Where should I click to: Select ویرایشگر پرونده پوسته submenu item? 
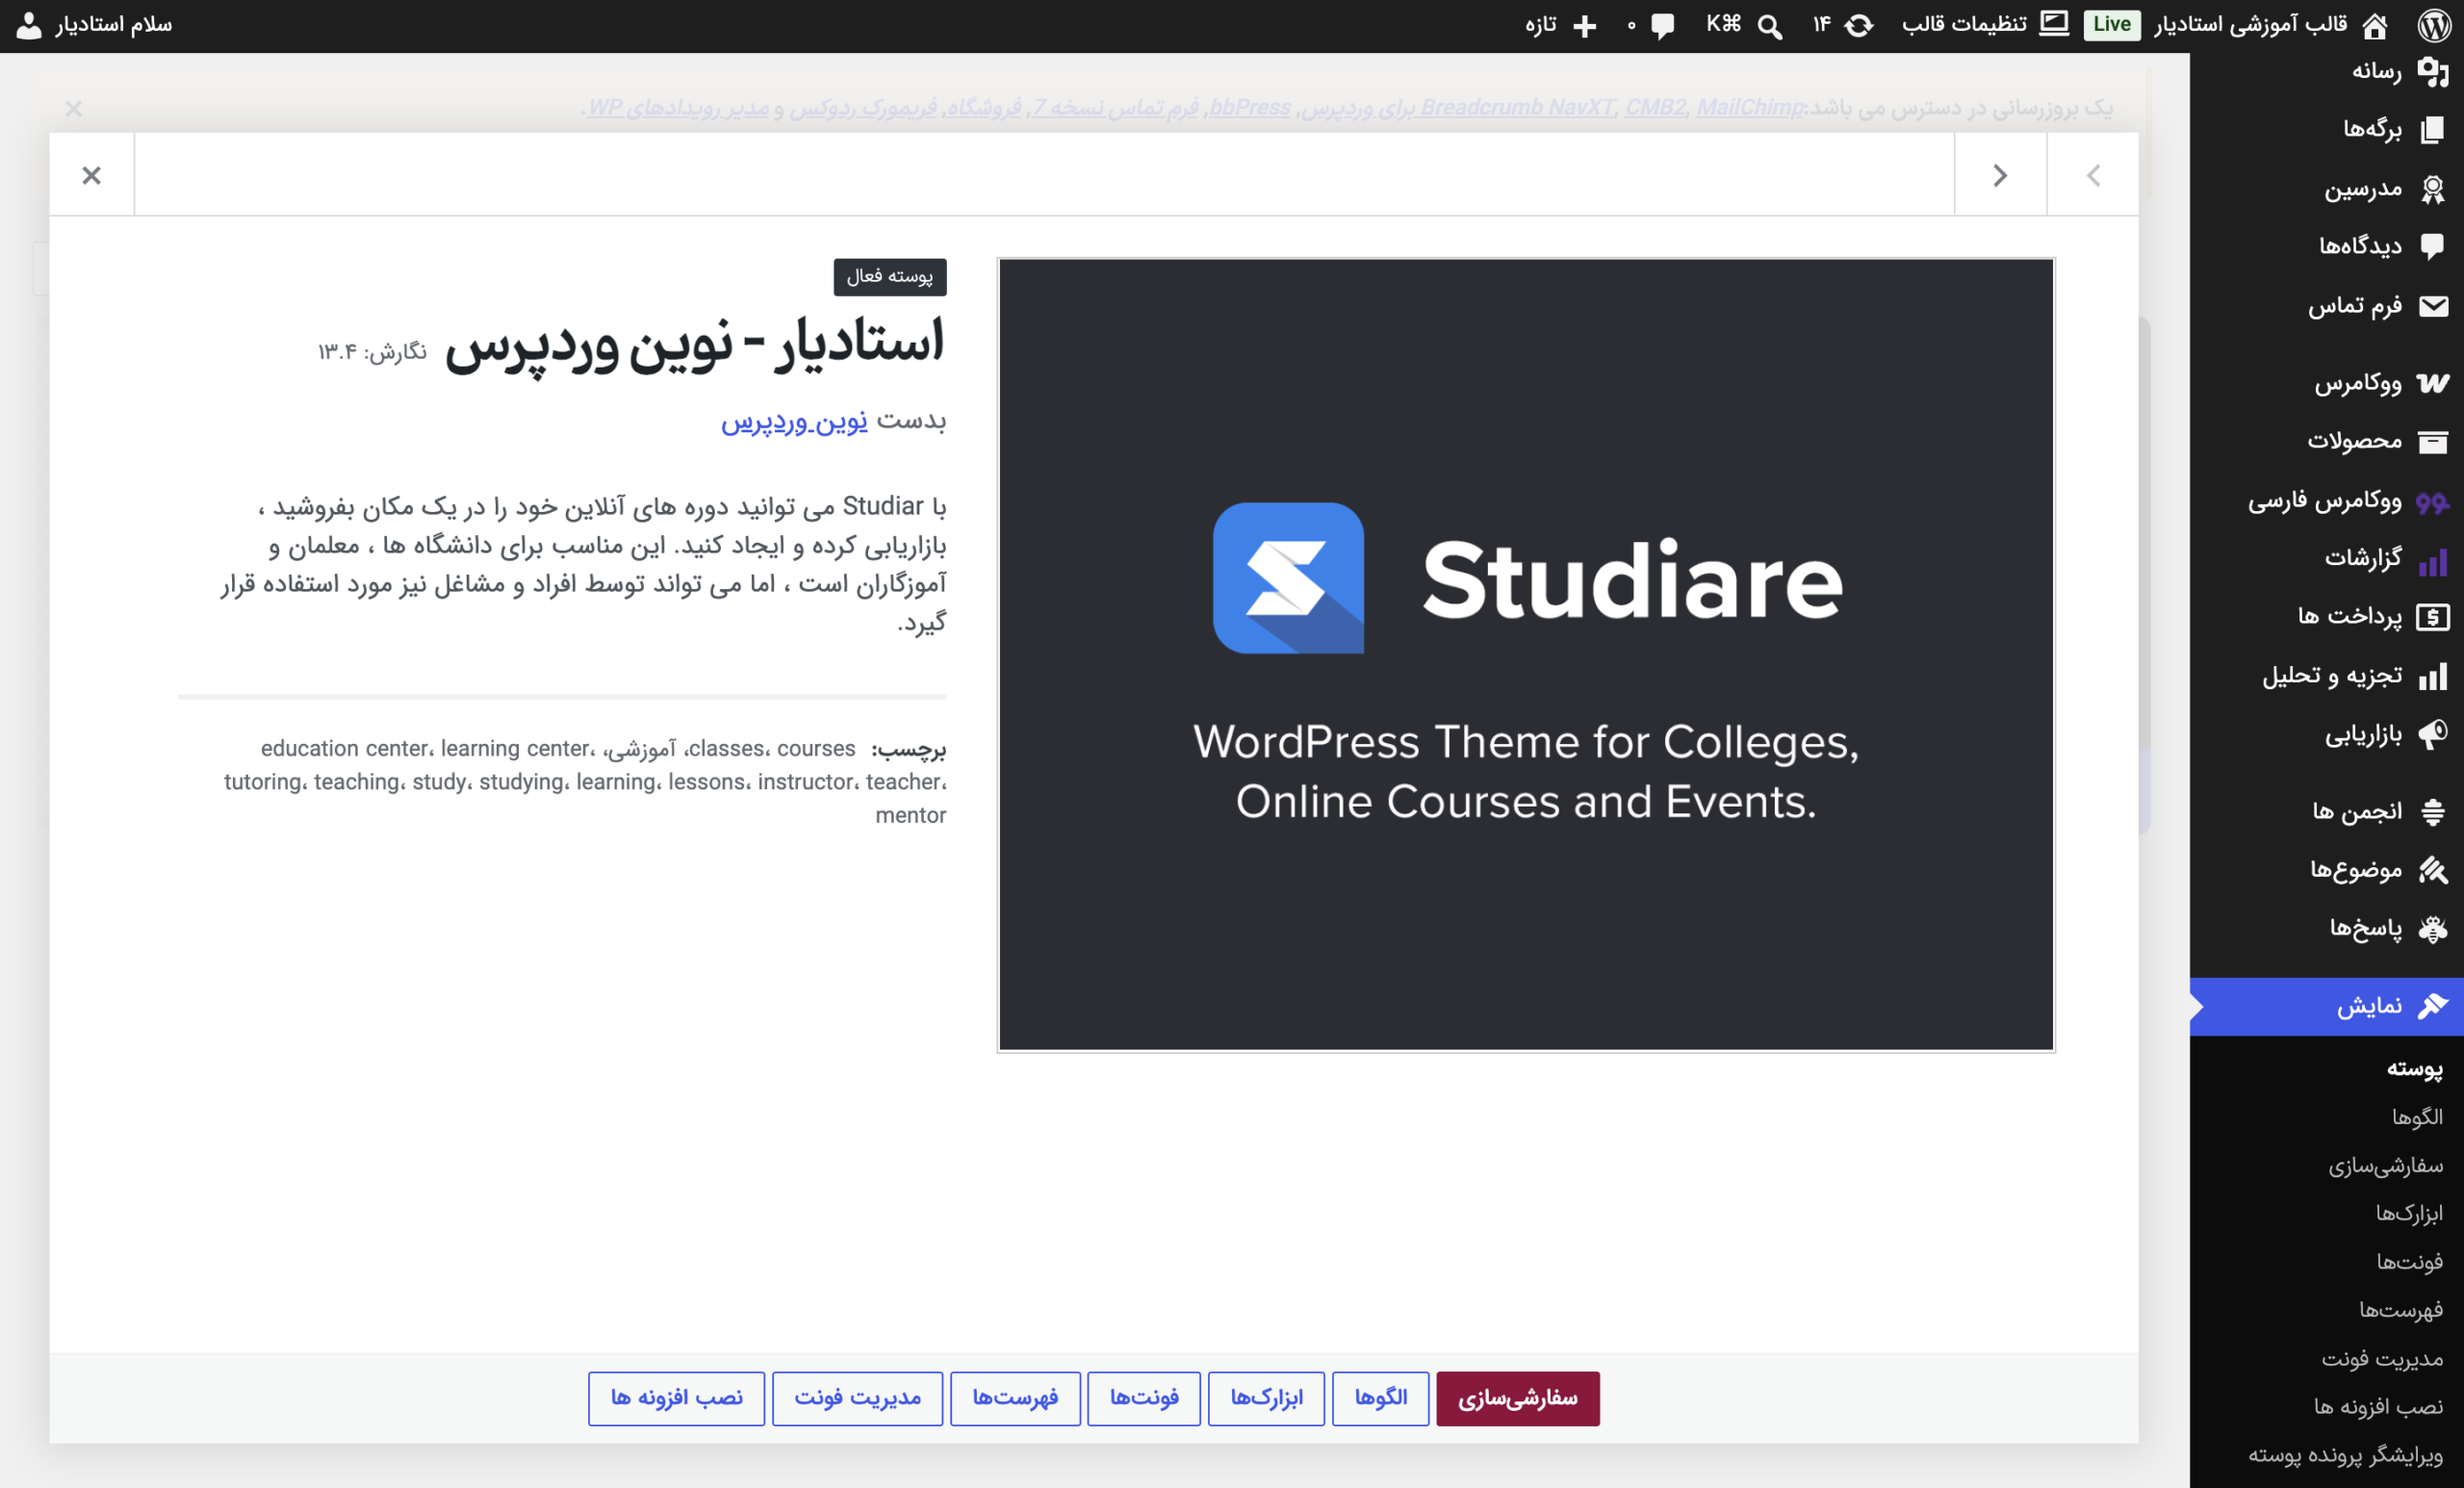coord(2345,1454)
